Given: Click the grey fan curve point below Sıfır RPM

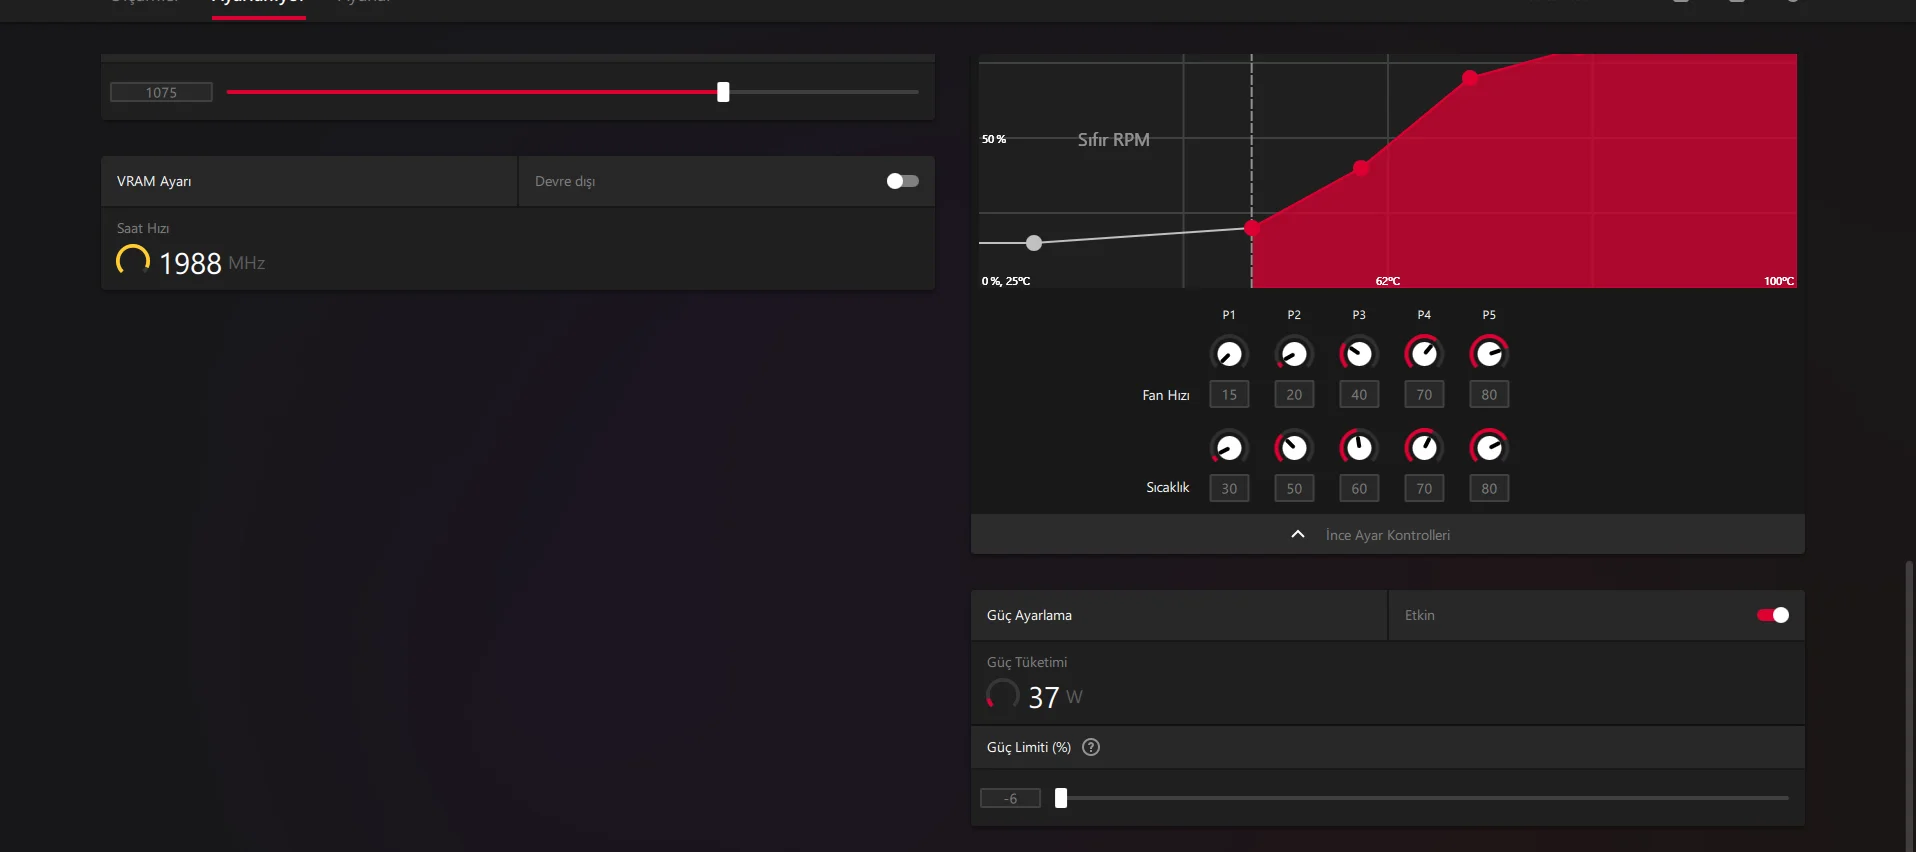Looking at the screenshot, I should pyautogui.click(x=1034, y=243).
